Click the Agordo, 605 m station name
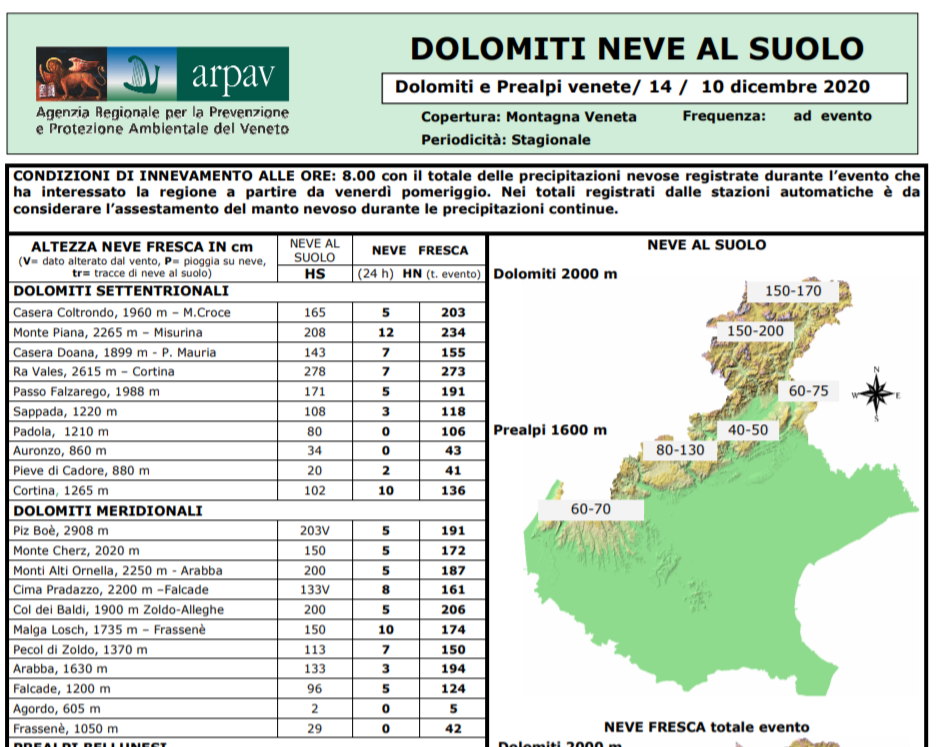The width and height of the screenshot is (946, 747). pos(57,709)
